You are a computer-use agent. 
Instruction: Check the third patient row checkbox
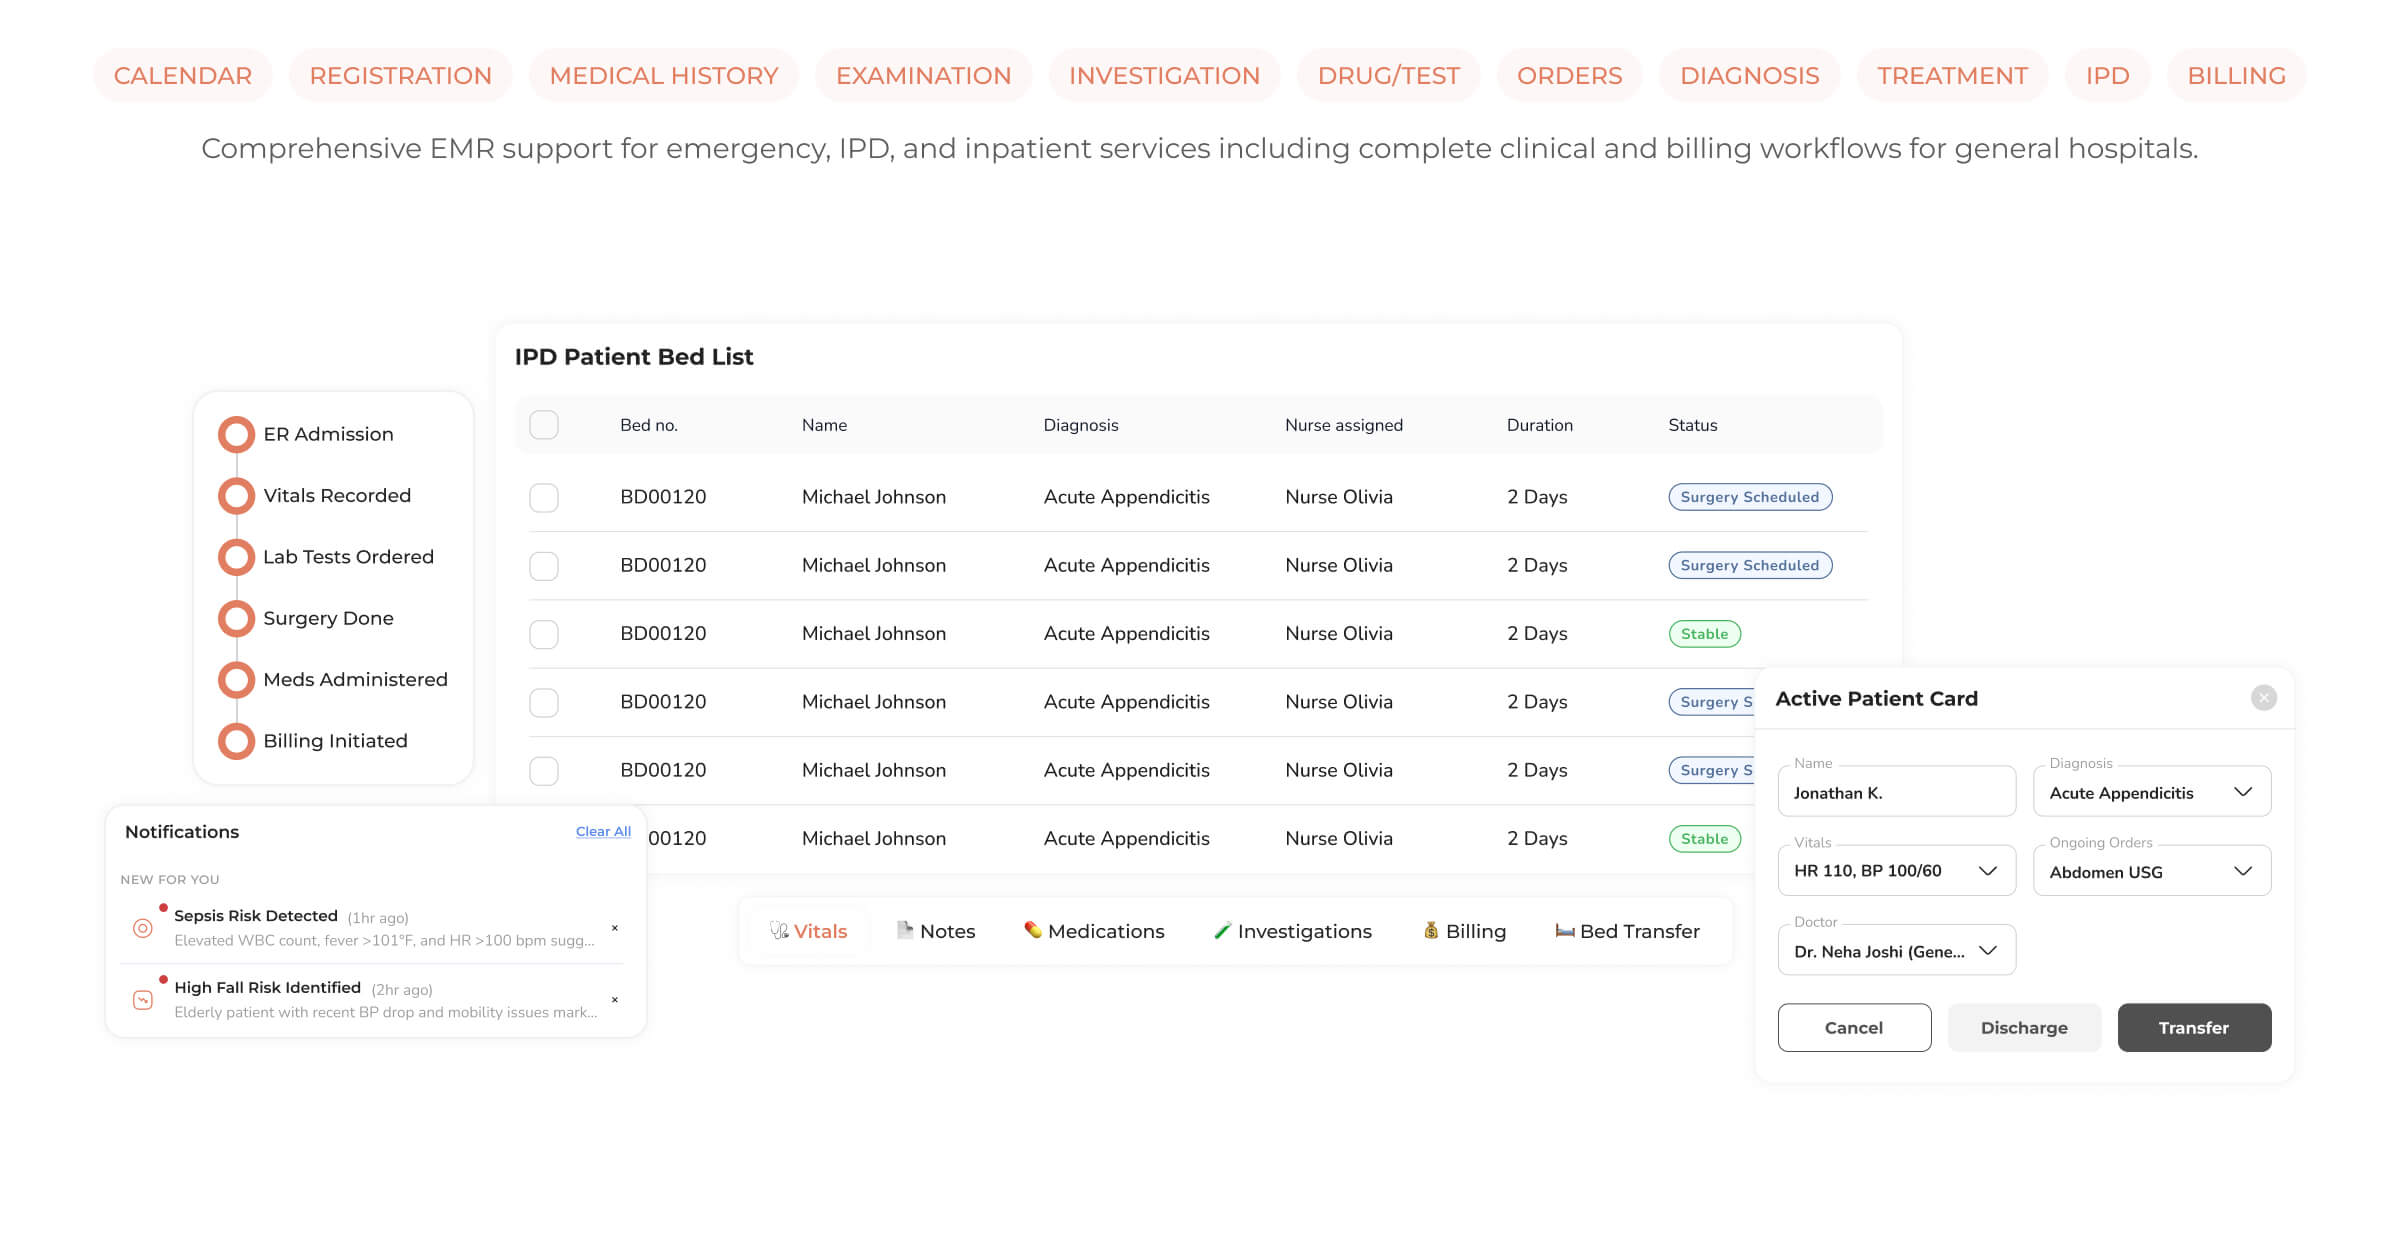[x=544, y=634]
